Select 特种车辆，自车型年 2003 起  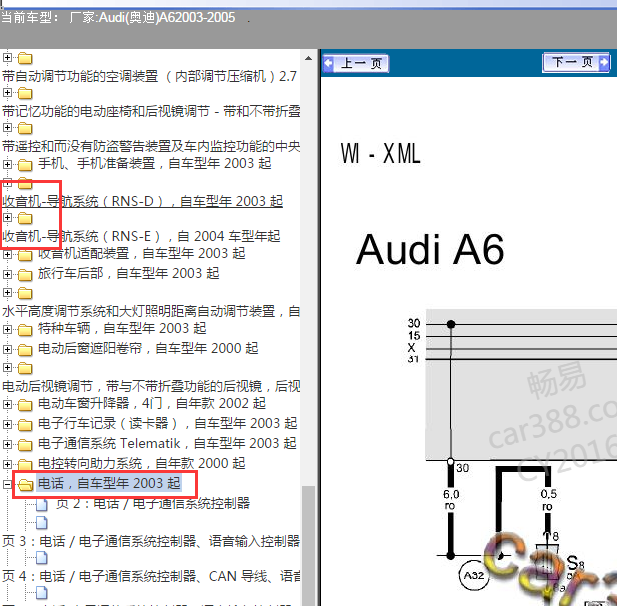point(122,328)
